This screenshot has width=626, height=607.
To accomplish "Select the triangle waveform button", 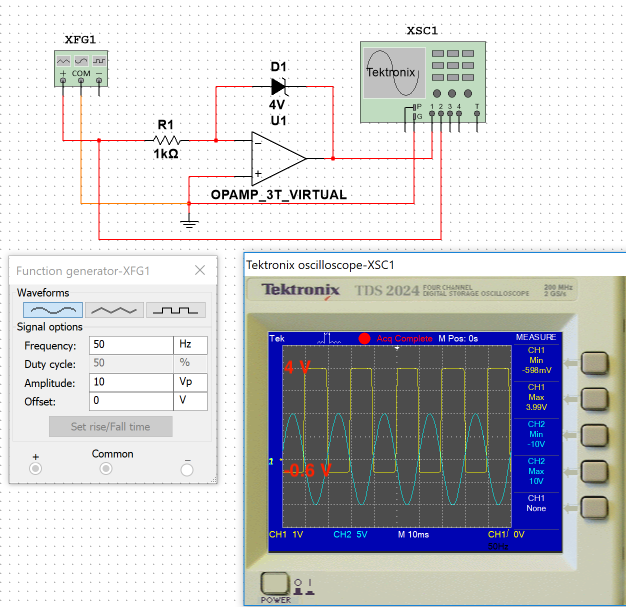I will click(113, 310).
